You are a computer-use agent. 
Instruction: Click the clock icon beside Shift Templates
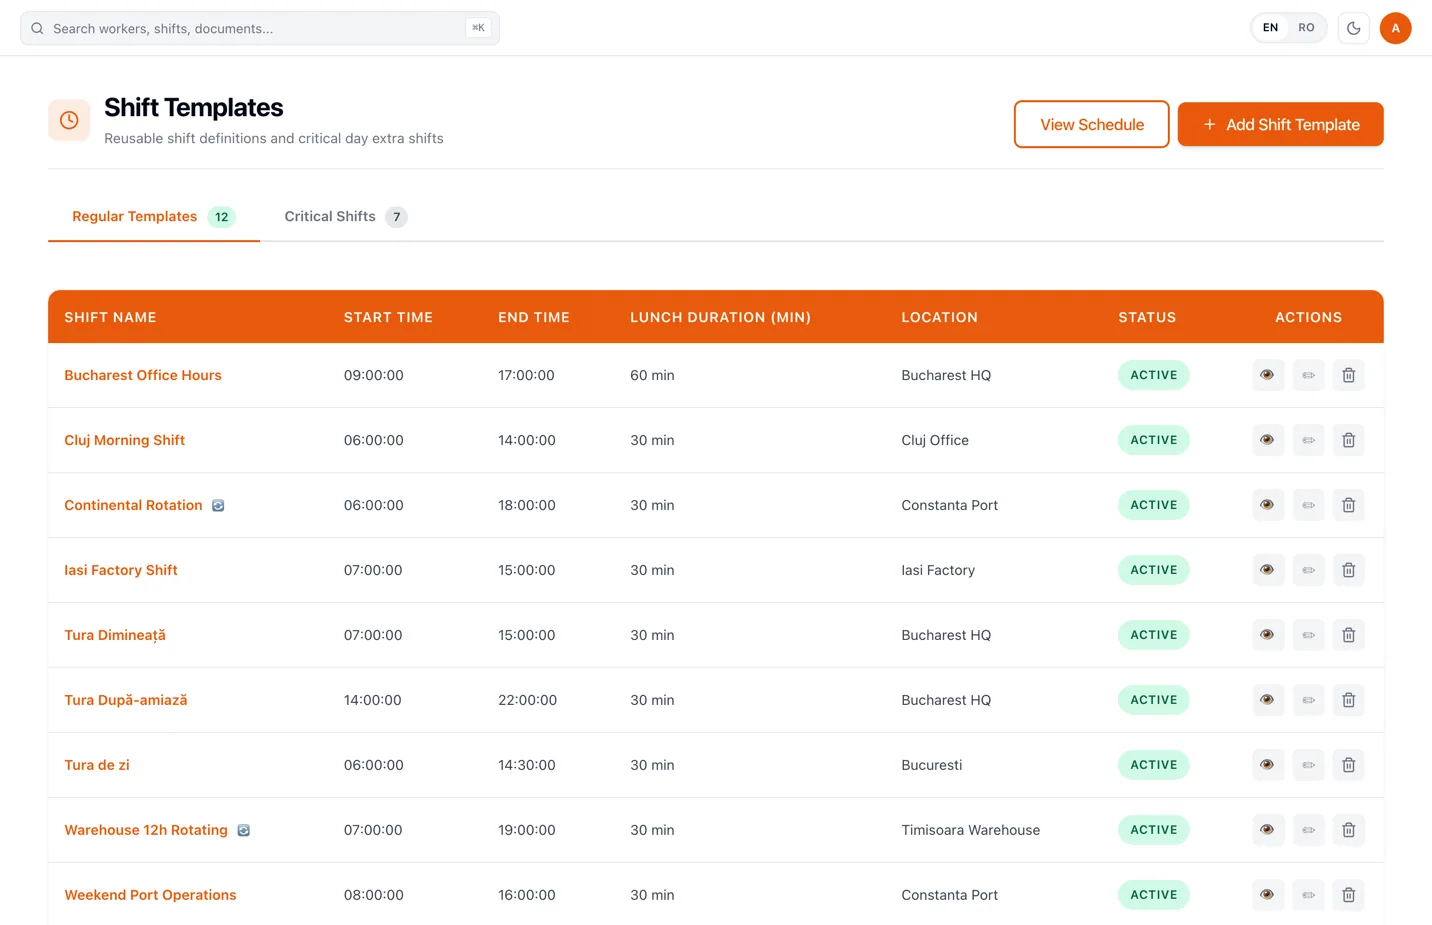[69, 120]
